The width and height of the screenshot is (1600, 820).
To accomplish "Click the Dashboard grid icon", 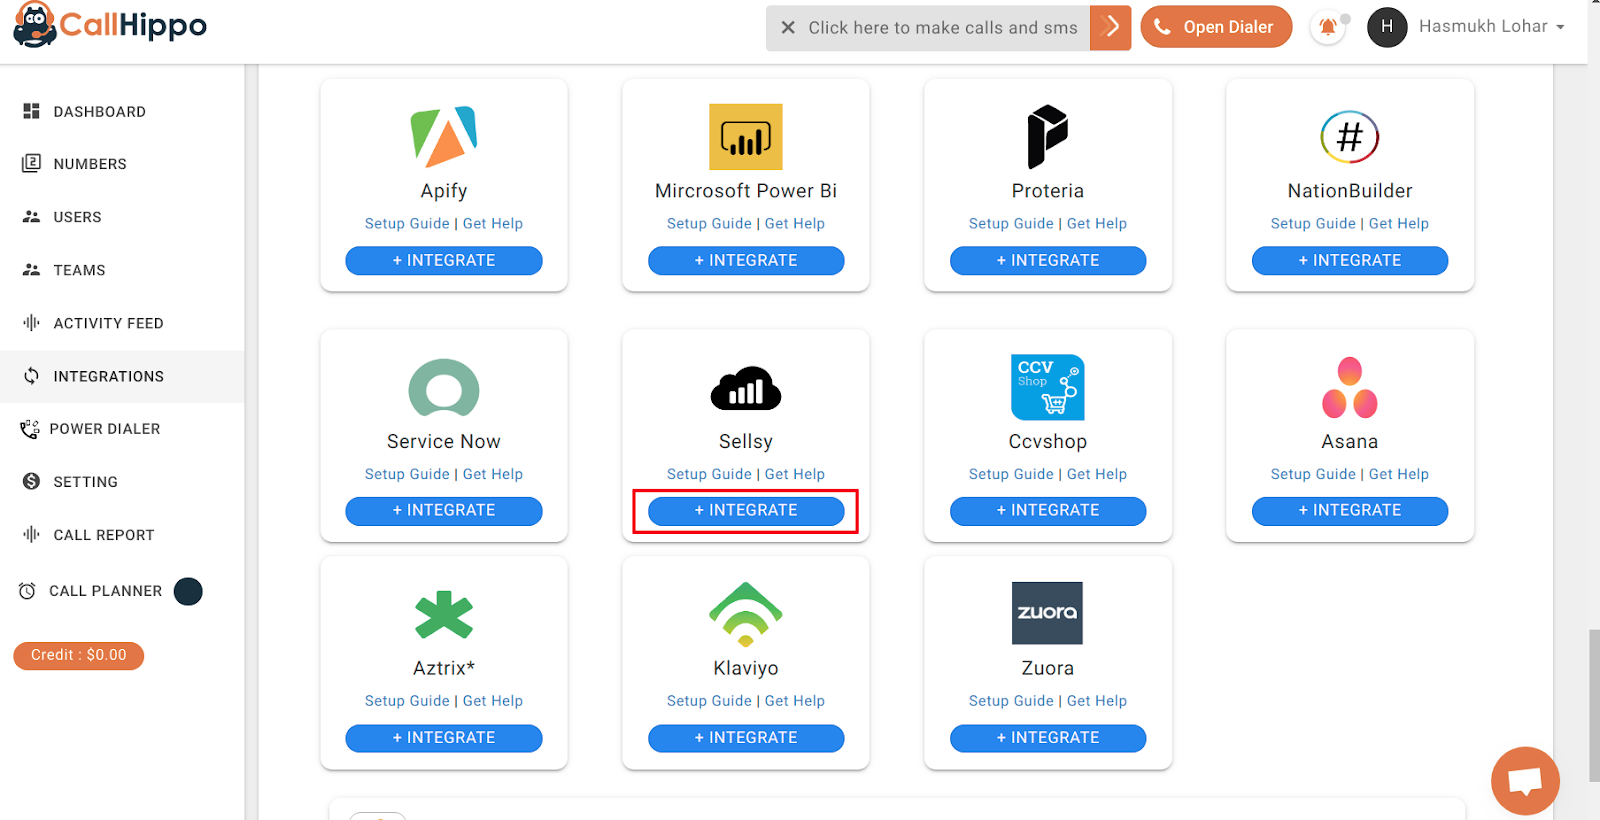I will 31,111.
